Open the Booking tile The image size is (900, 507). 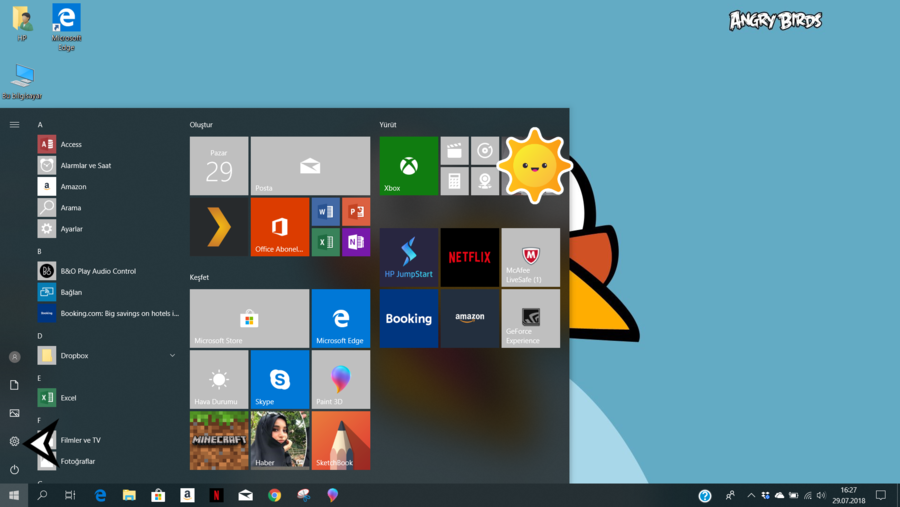[x=409, y=318]
